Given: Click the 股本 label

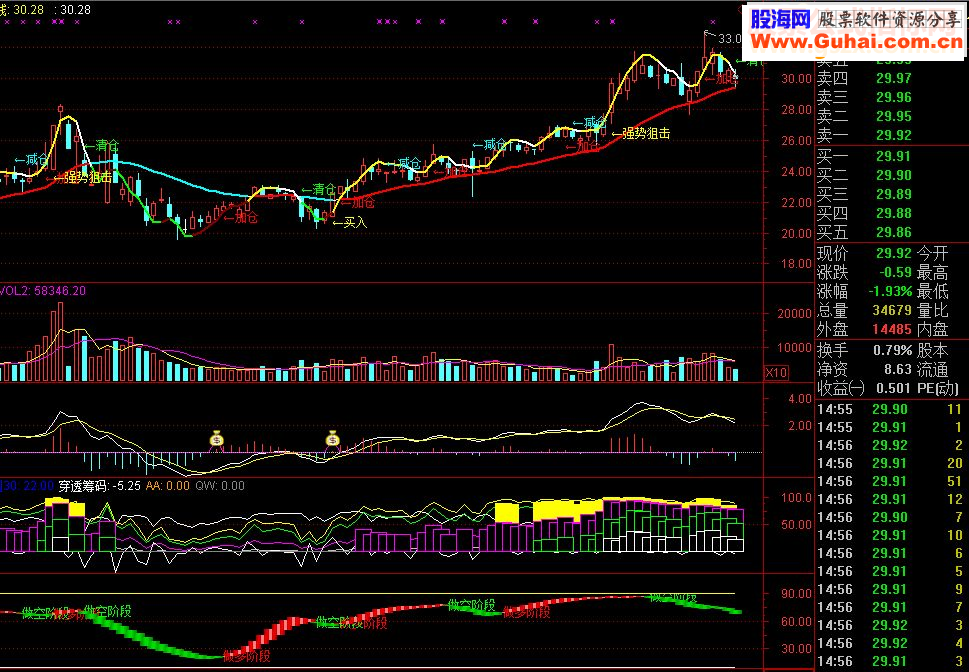Looking at the screenshot, I should 932,351.
